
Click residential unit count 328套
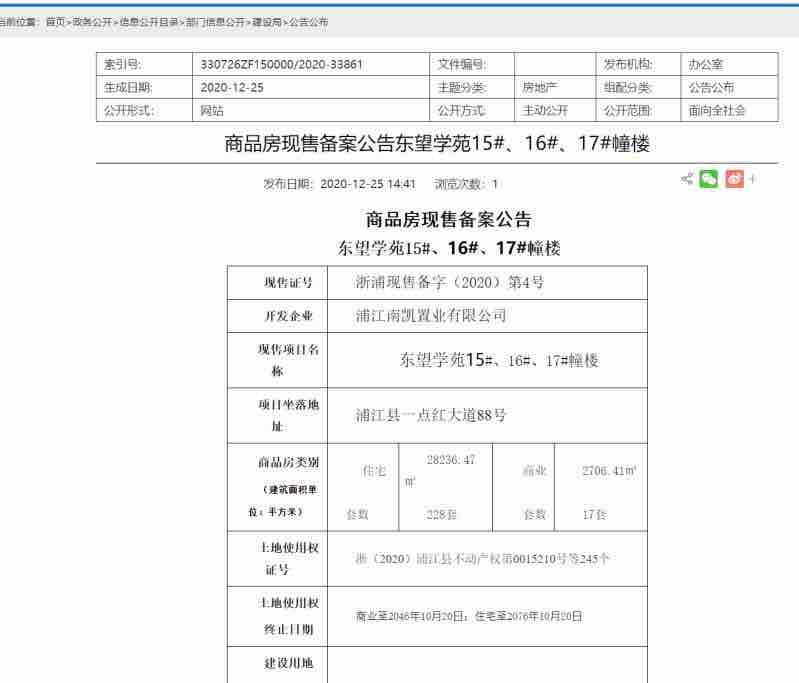(x=441, y=514)
